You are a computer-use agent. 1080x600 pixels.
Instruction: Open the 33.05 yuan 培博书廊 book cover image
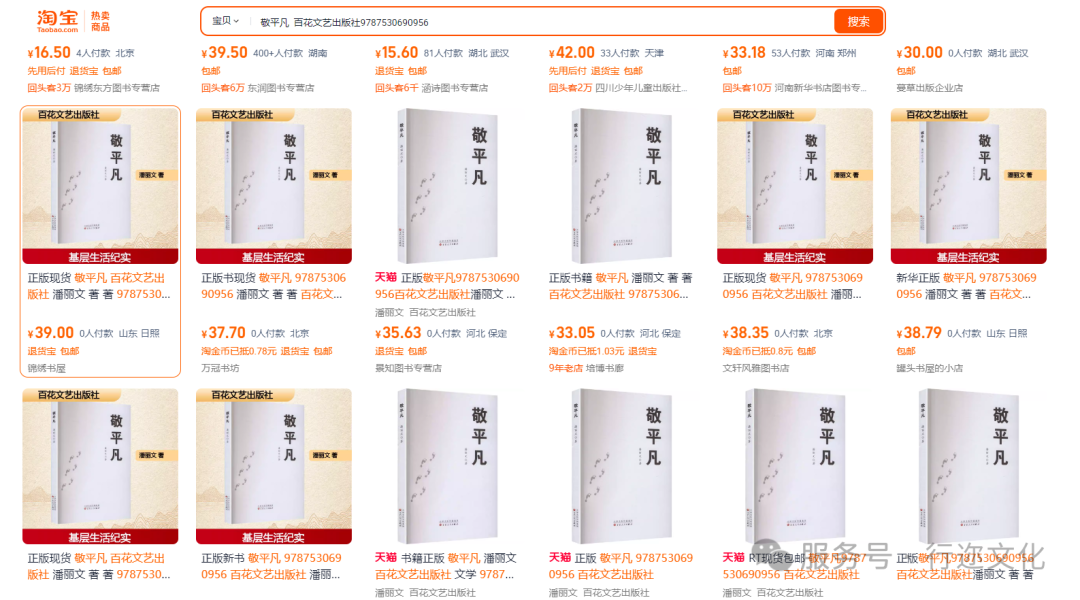(621, 186)
